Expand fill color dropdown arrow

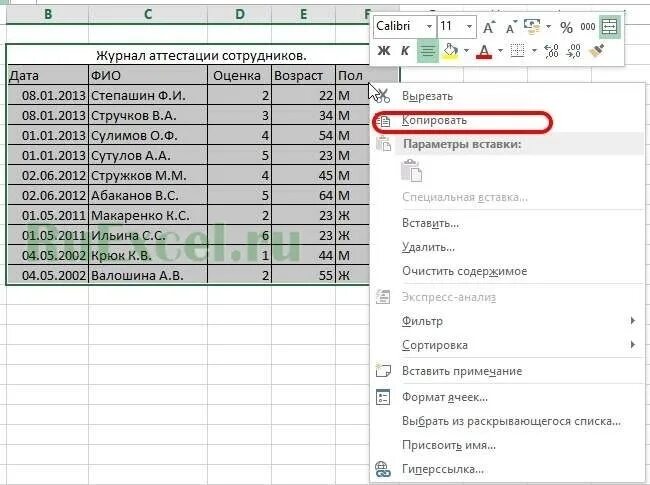[x=466, y=51]
